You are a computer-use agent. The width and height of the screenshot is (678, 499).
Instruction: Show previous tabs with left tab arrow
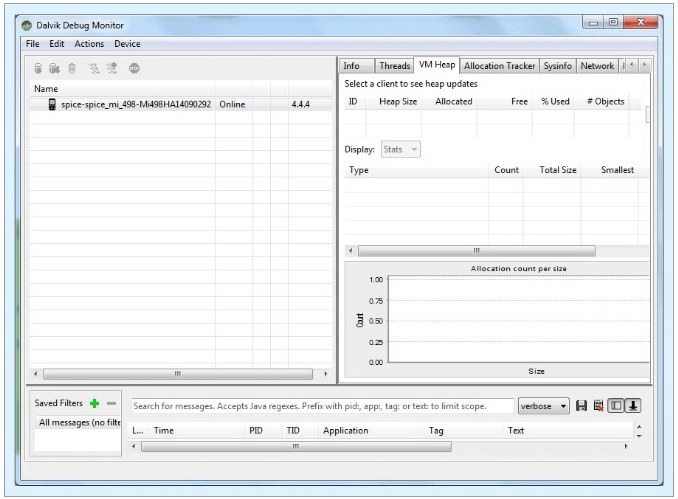[632, 65]
